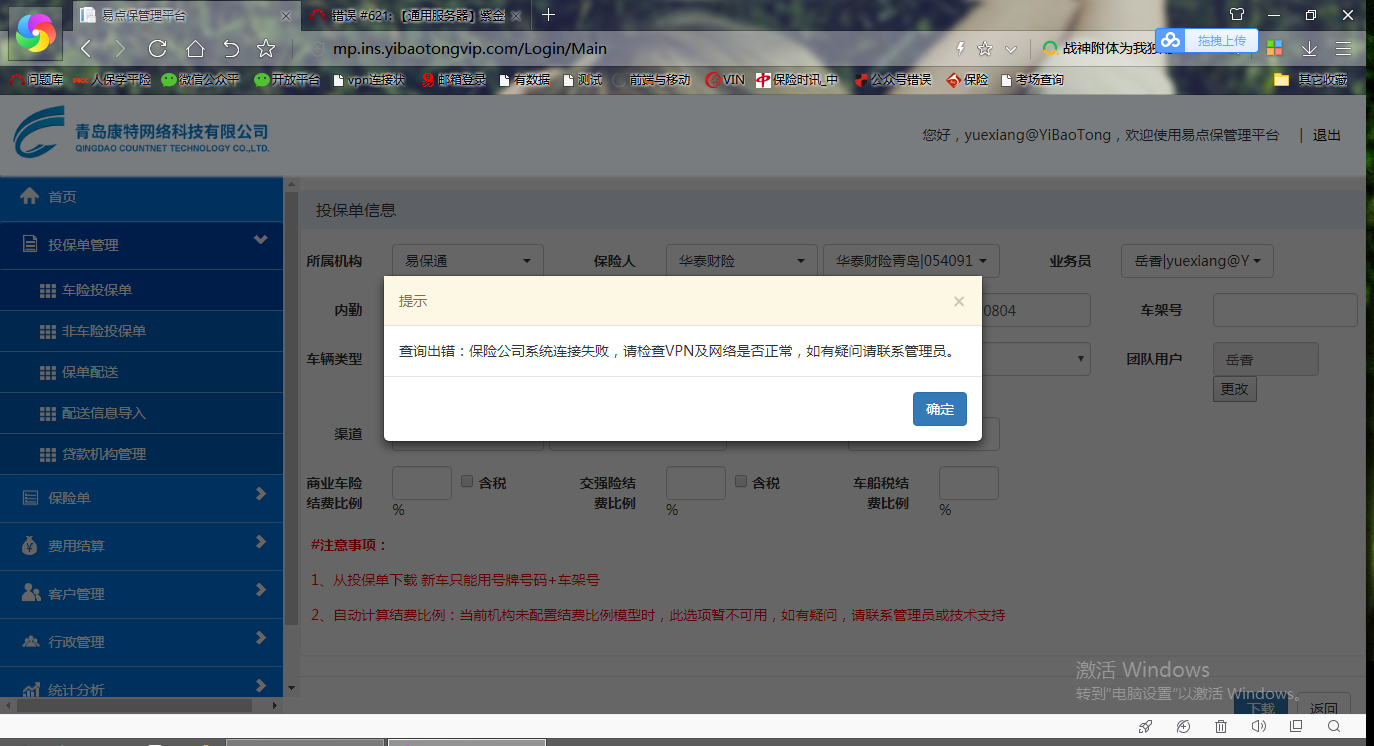Open the VIN bookmark
Viewport: 1374px width, 746px height.
coord(725,80)
